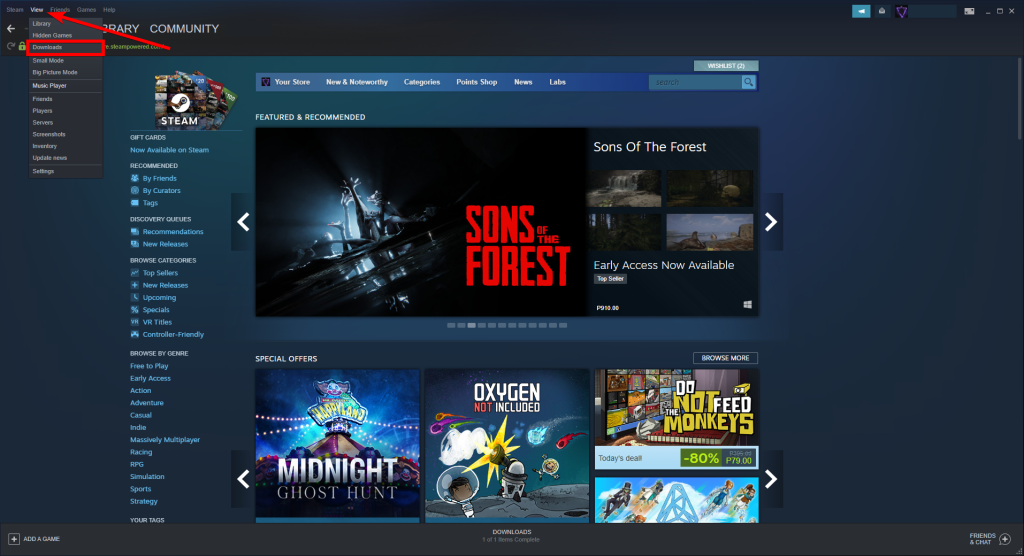Open Midnight Ghost Hunt offer
1024x556 pixels.
(x=338, y=446)
